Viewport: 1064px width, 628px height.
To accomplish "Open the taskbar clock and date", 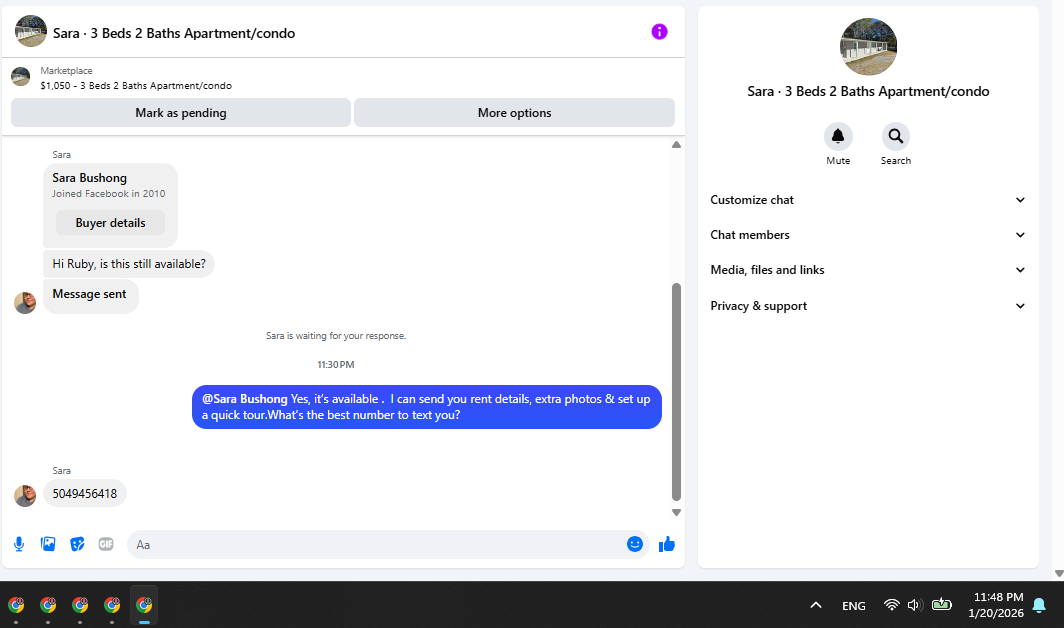I will [x=996, y=605].
